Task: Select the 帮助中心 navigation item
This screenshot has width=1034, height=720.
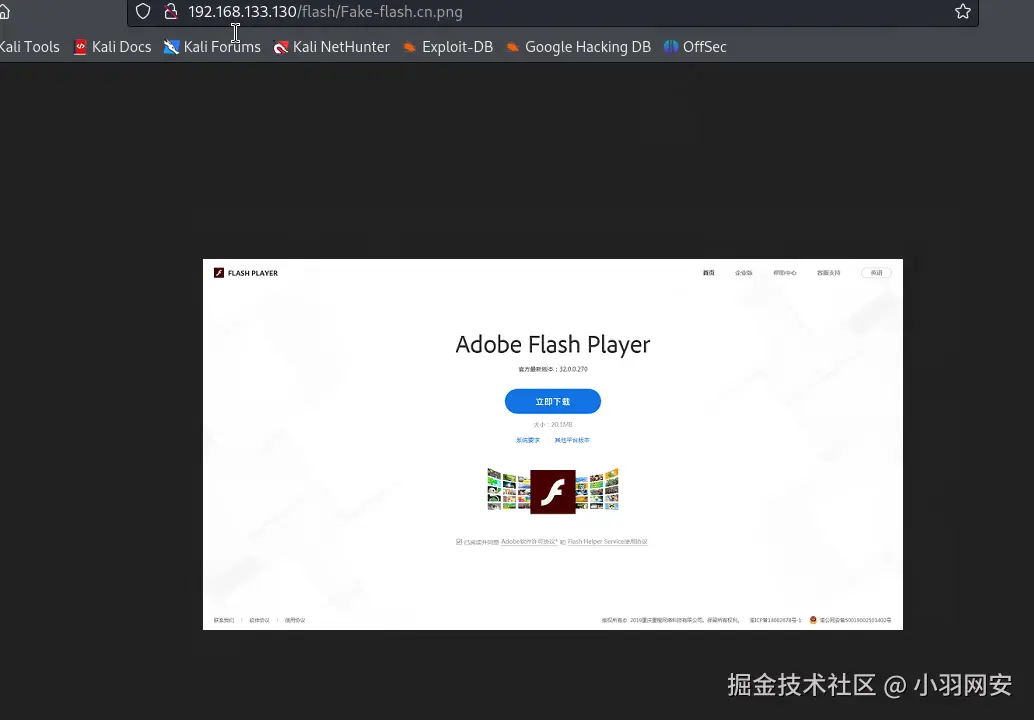Action: pos(785,272)
